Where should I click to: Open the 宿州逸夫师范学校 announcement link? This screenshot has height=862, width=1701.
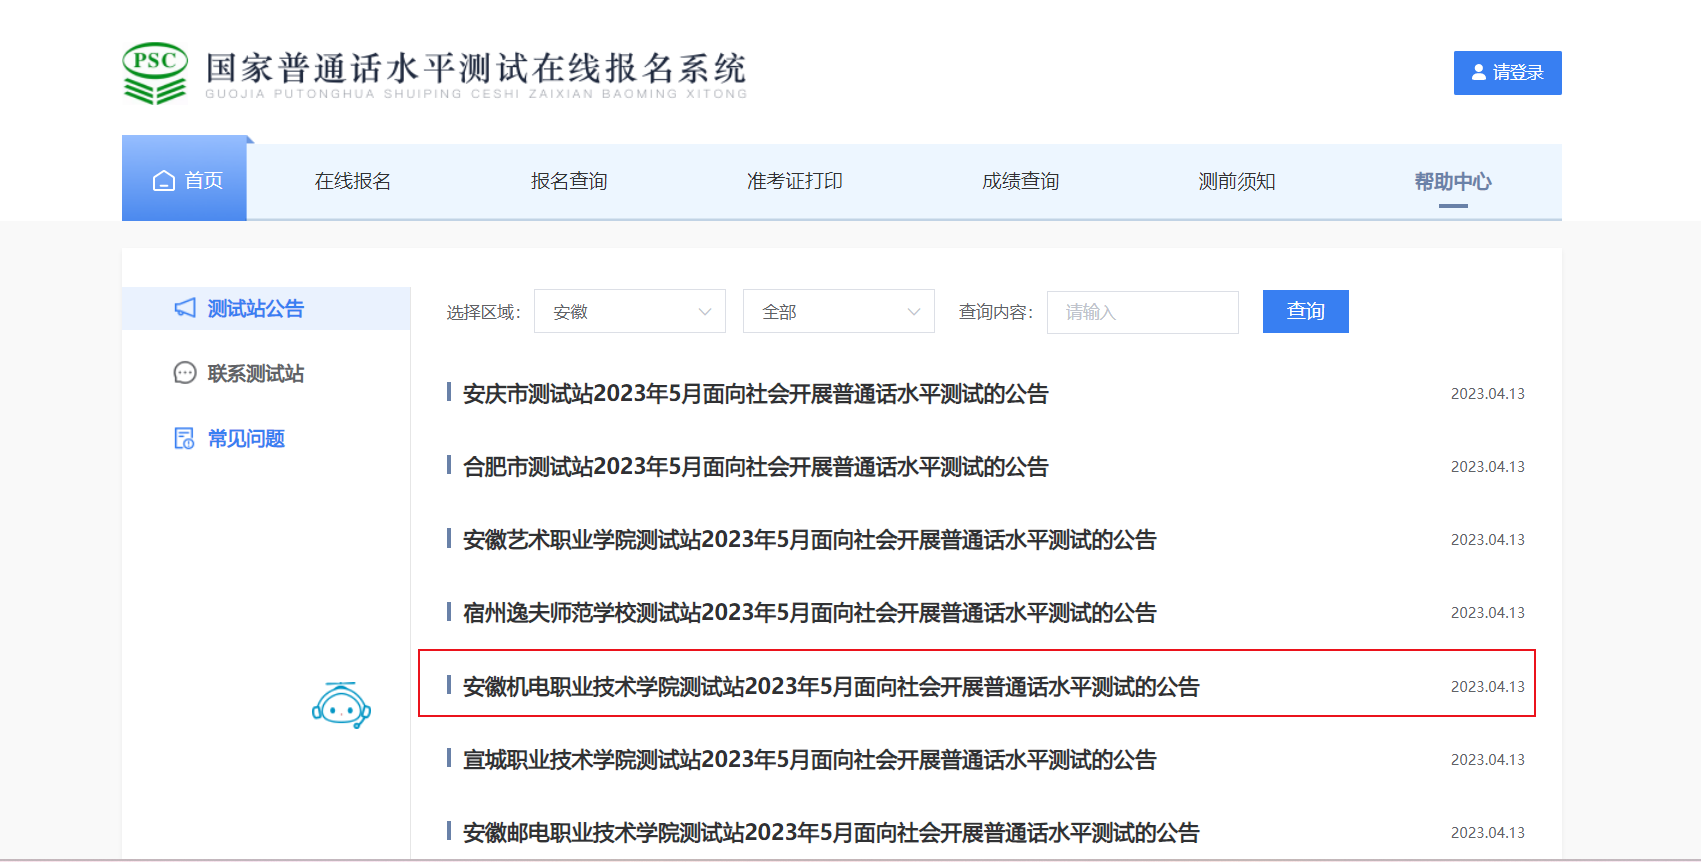click(809, 613)
